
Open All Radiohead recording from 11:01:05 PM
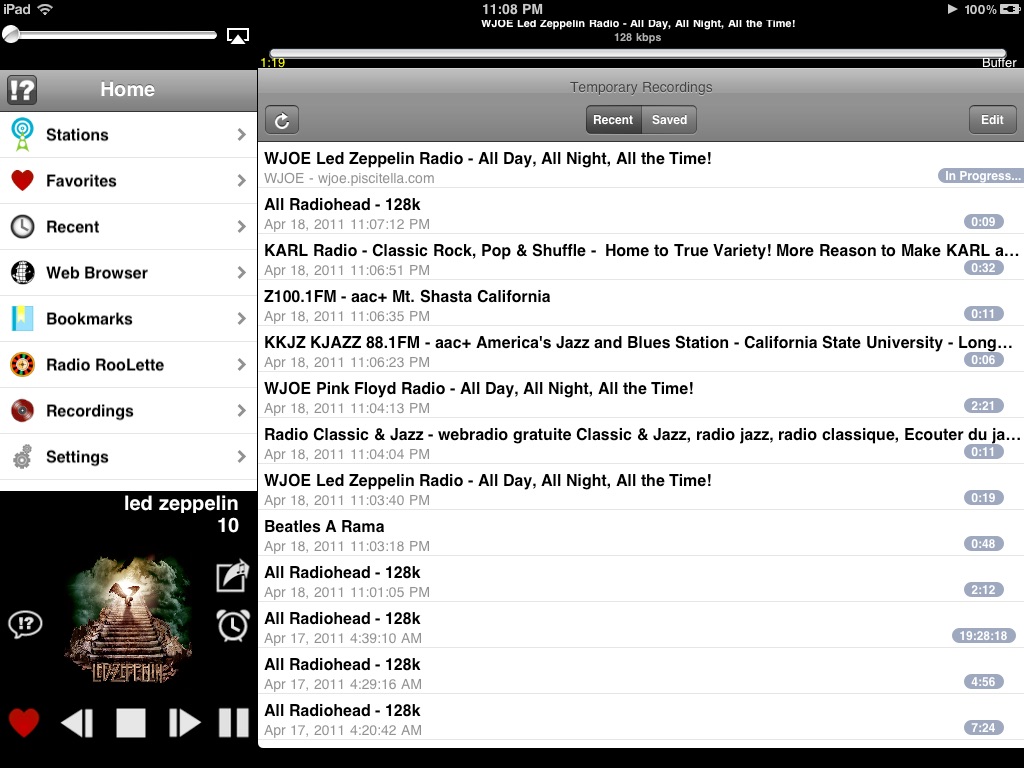[x=641, y=579]
